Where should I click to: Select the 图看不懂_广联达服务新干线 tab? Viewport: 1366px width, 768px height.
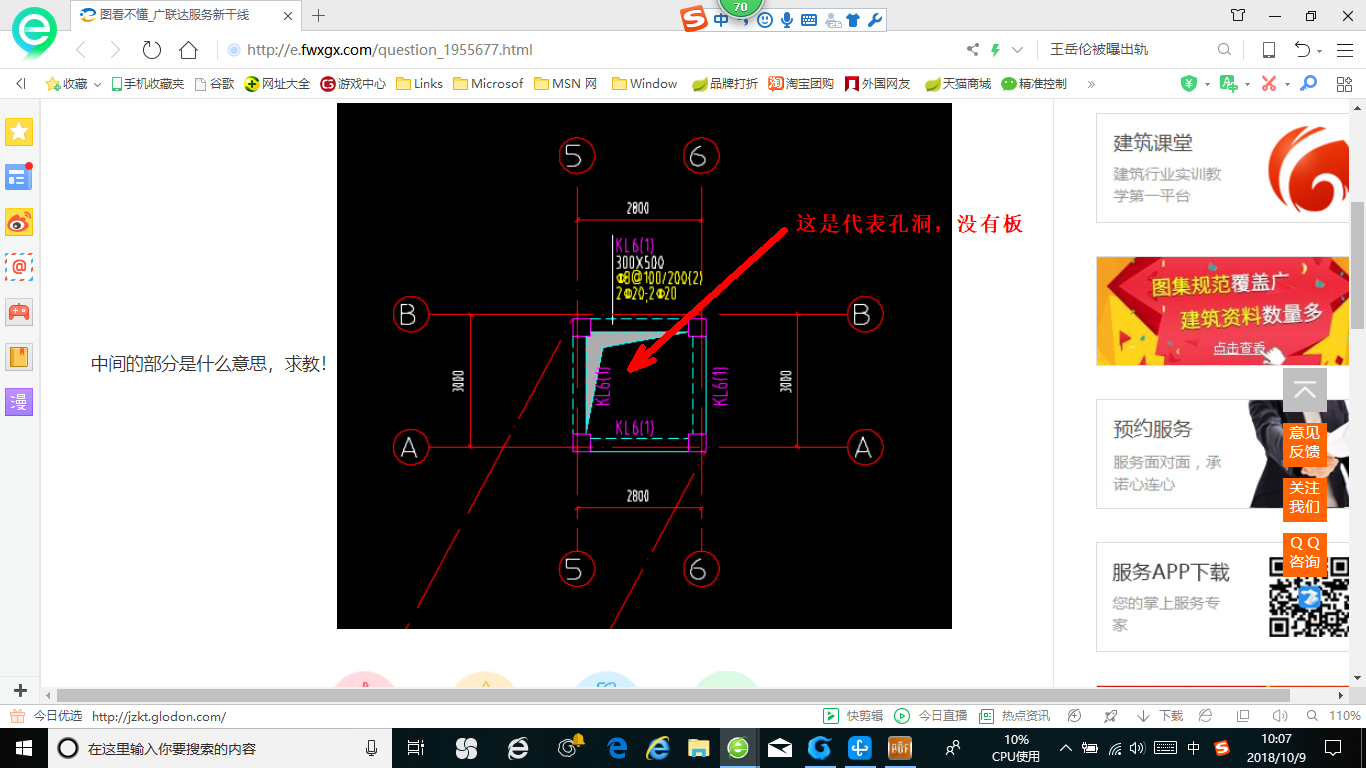[185, 15]
